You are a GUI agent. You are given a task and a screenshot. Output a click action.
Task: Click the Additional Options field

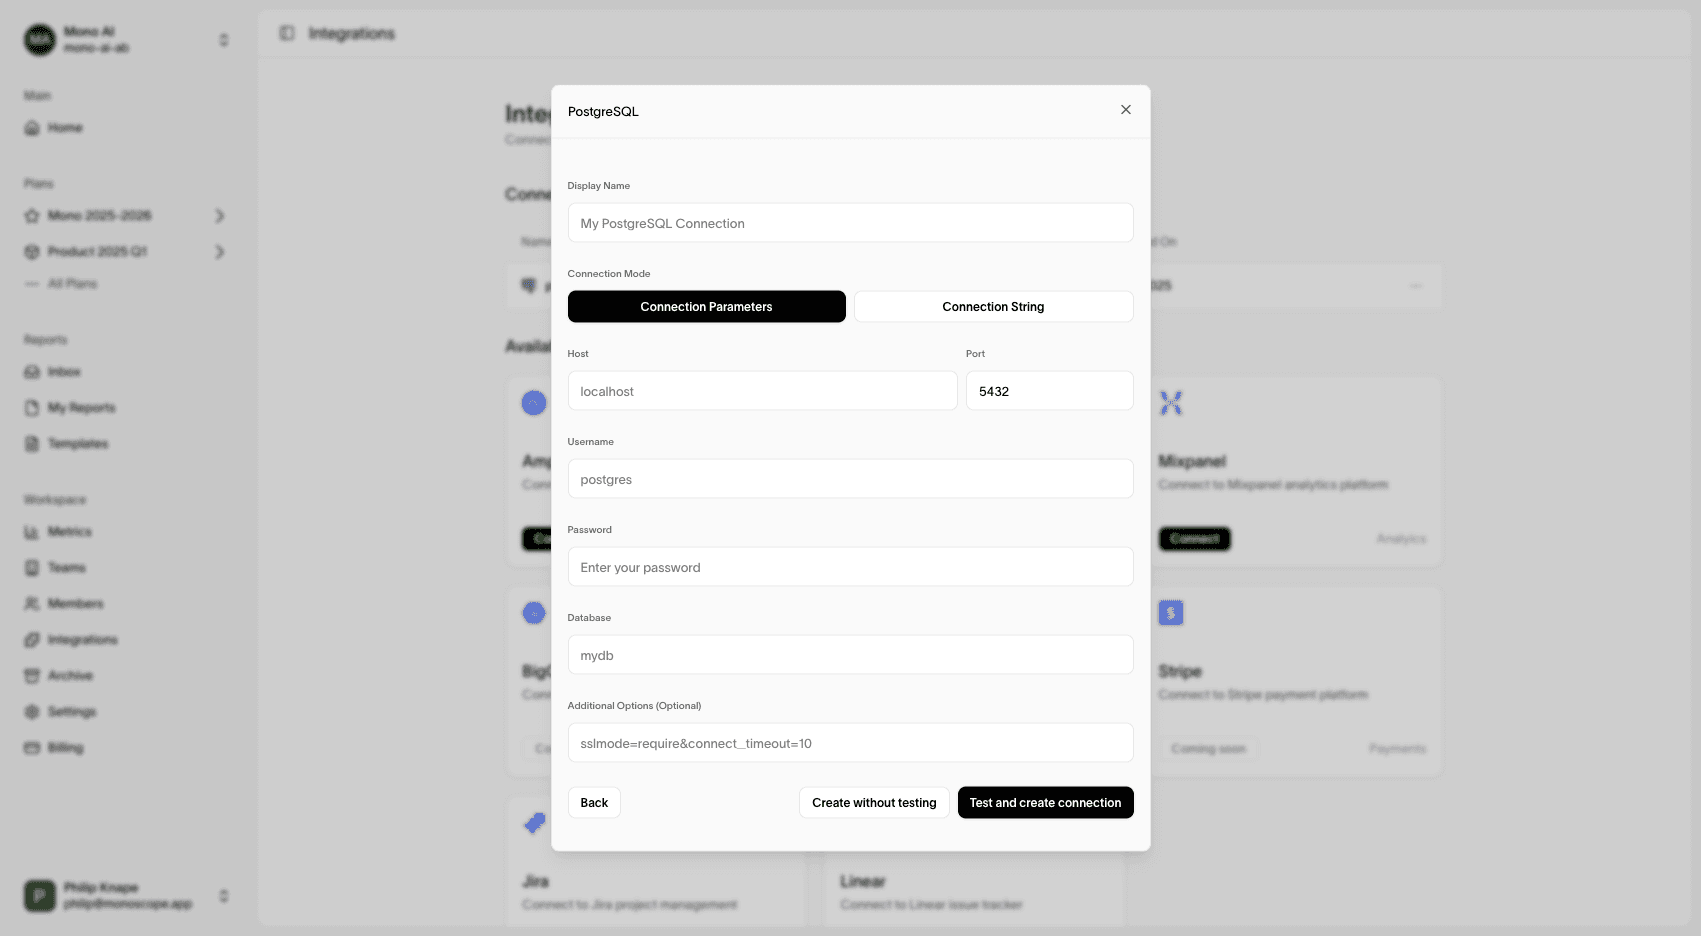point(850,743)
